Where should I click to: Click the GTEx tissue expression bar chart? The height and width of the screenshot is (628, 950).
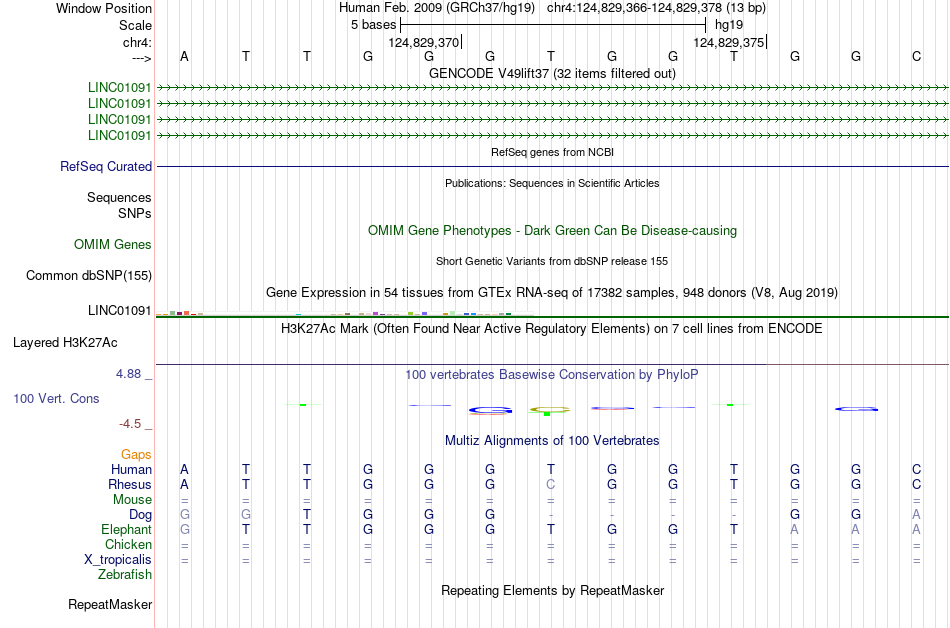click(345, 313)
